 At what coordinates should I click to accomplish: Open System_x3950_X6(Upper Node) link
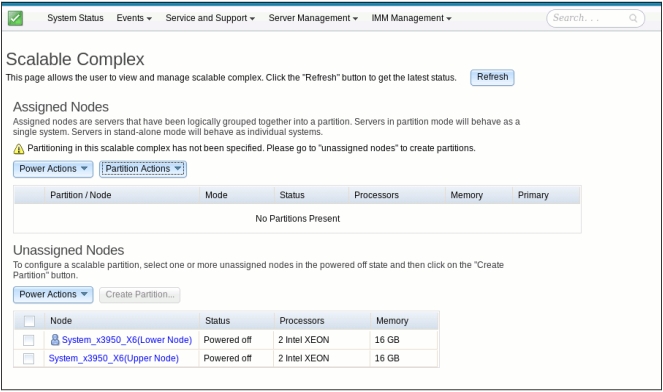coord(114,358)
